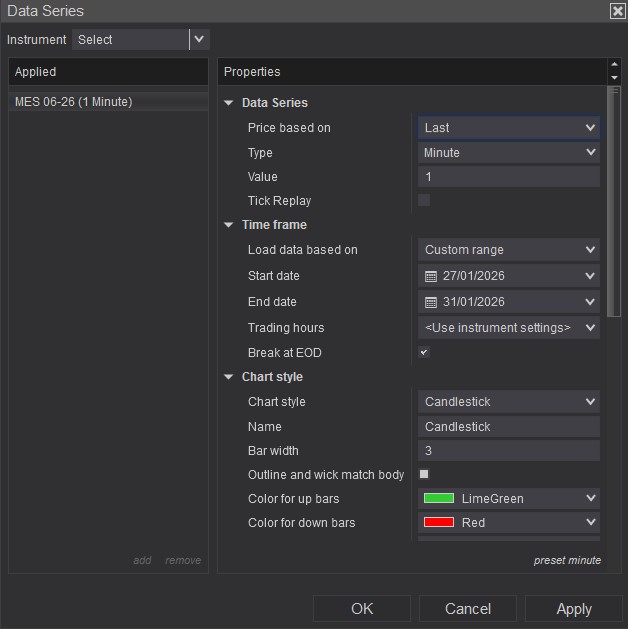Click the properties panel scroll up arrow
The width and height of the screenshot is (628, 629).
(614, 66)
